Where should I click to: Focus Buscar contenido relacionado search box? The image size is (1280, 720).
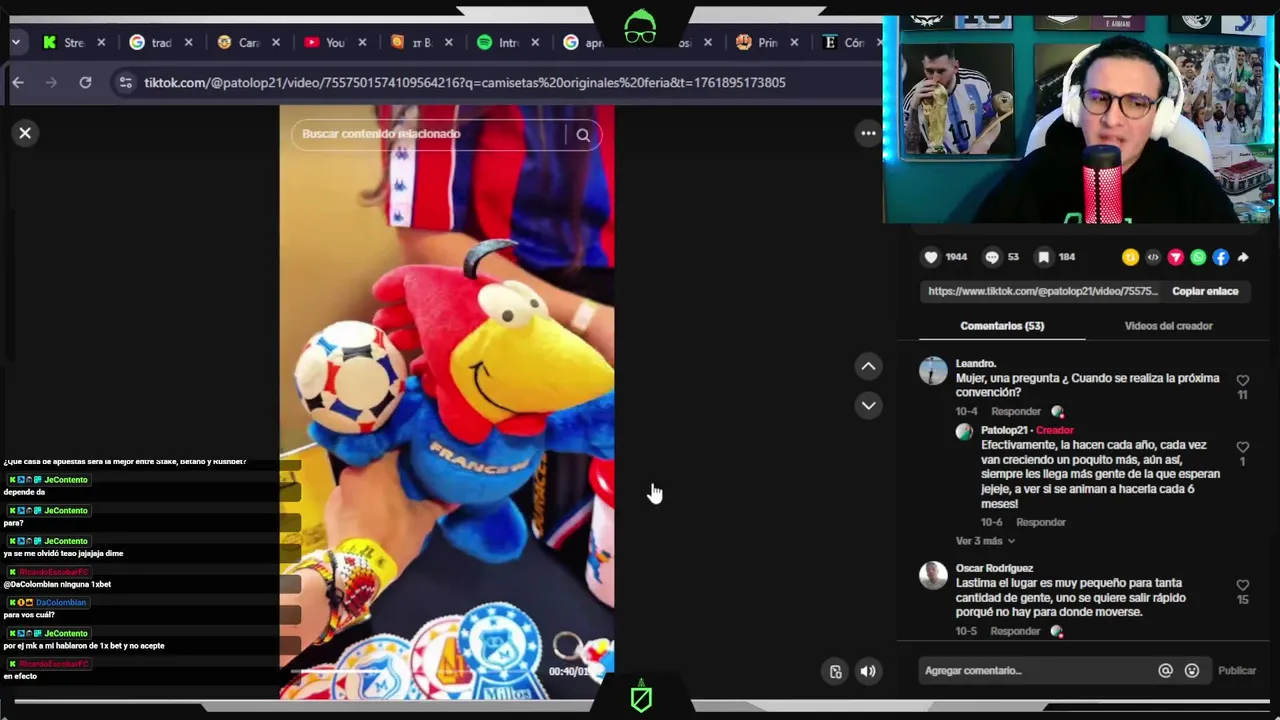point(428,134)
